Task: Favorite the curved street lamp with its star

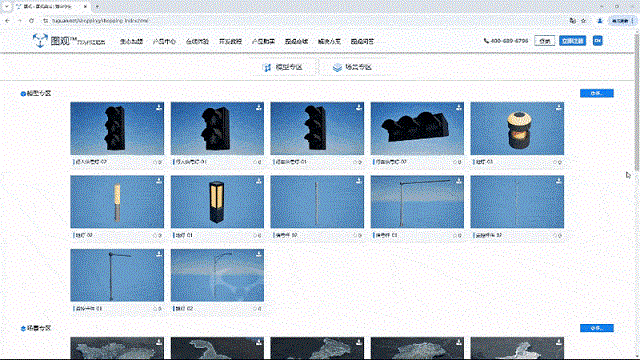Action: [255, 309]
